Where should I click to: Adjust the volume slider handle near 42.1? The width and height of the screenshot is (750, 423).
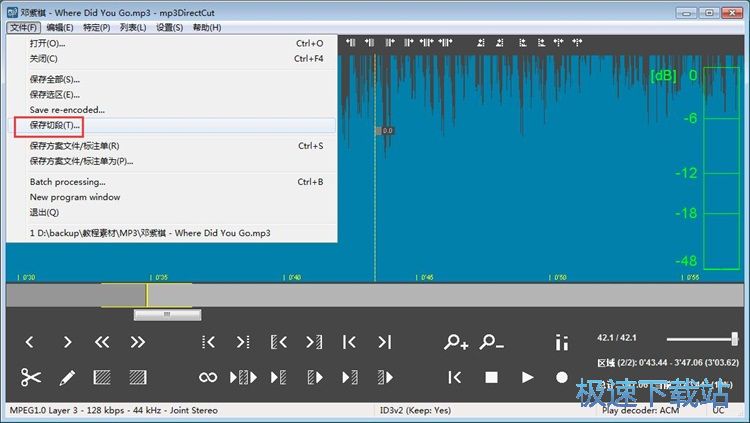pyautogui.click(x=734, y=339)
